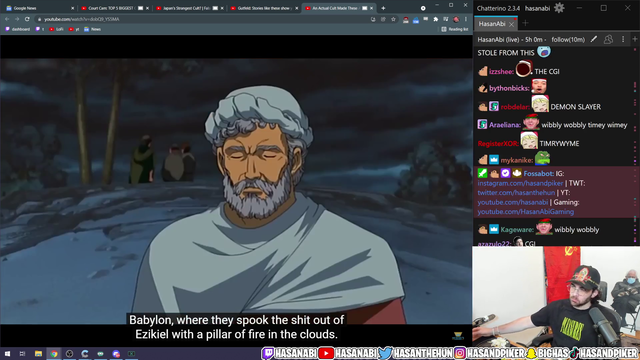640x360 pixels.
Task: Reload the YouTube page
Action: 27,19
